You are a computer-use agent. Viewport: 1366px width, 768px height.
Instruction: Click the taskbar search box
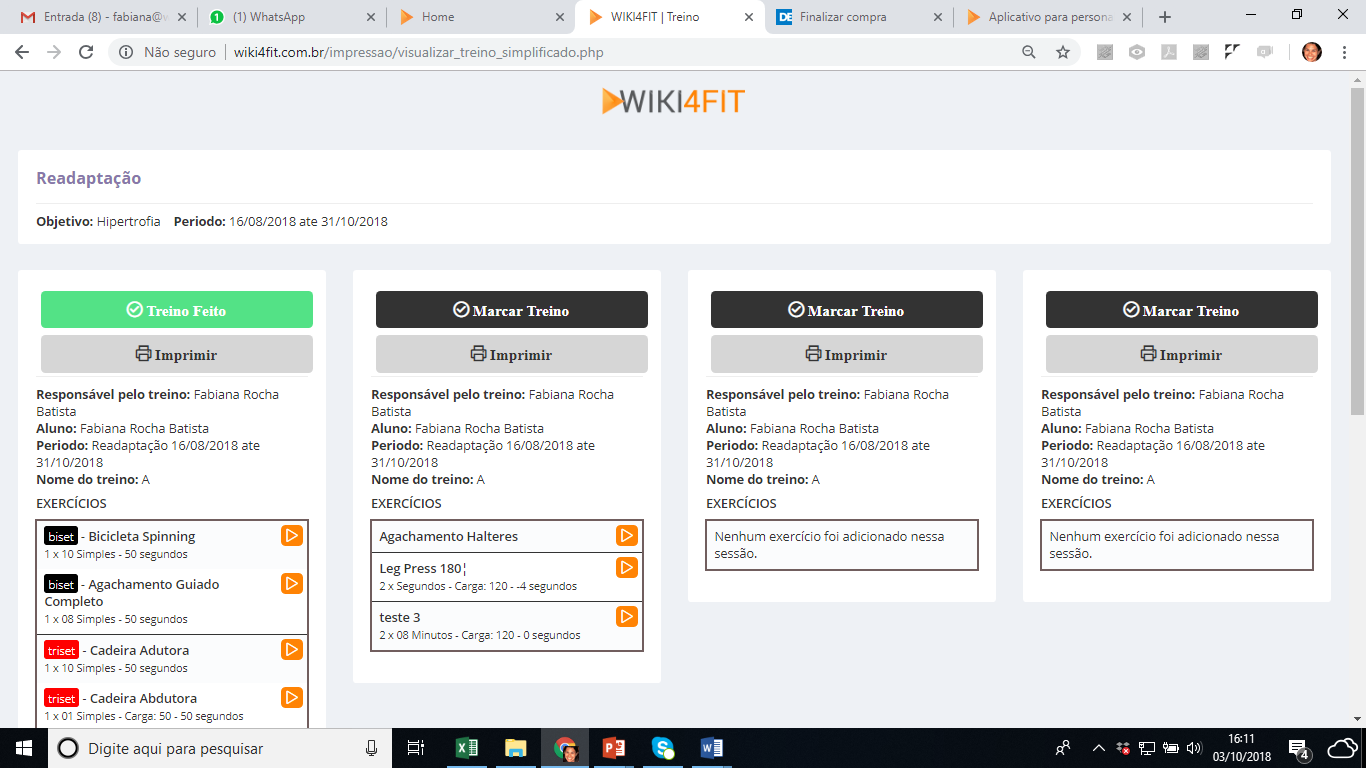pos(222,748)
